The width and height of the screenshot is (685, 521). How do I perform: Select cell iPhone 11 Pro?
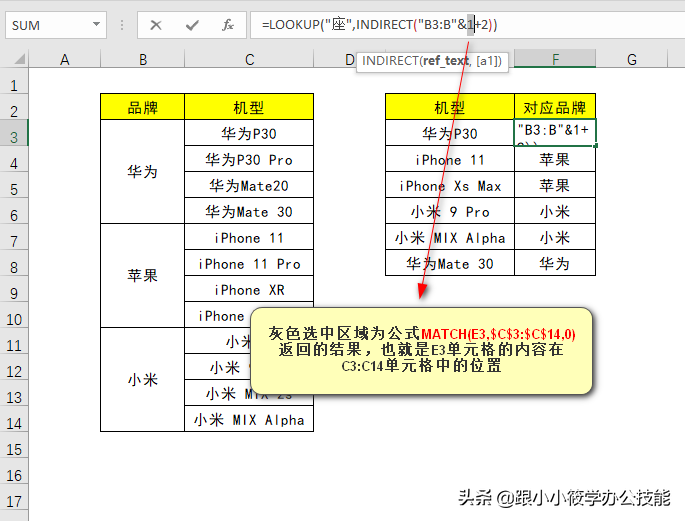click(249, 263)
